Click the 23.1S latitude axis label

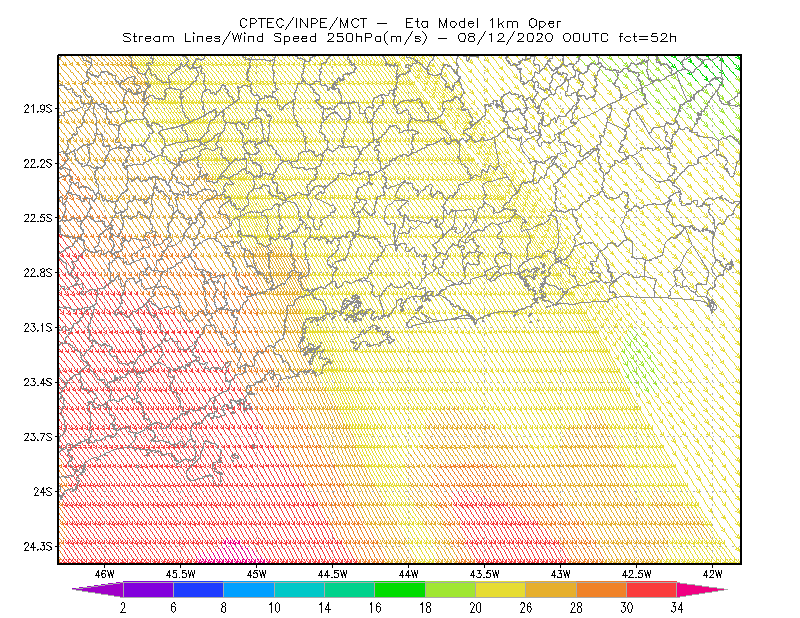38,328
